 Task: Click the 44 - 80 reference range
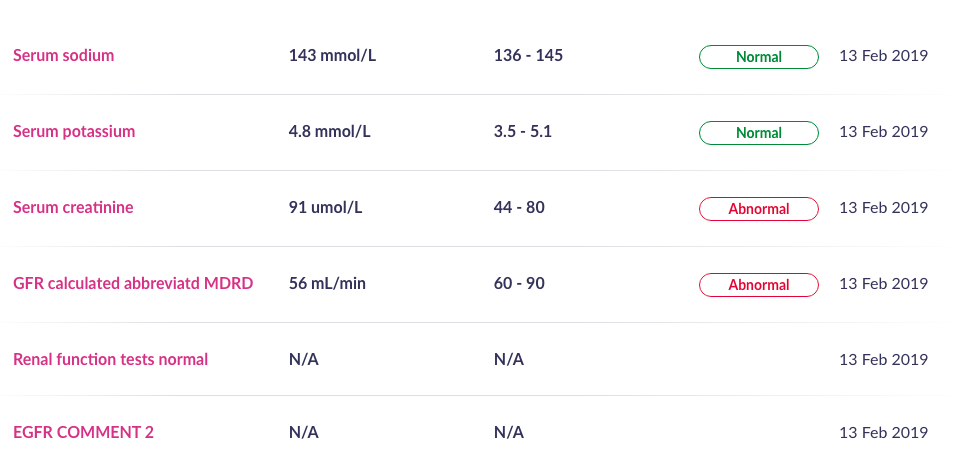[519, 208]
